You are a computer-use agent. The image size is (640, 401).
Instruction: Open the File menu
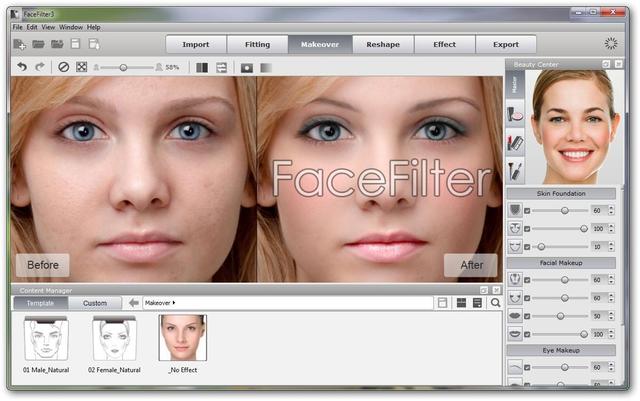(x=18, y=27)
